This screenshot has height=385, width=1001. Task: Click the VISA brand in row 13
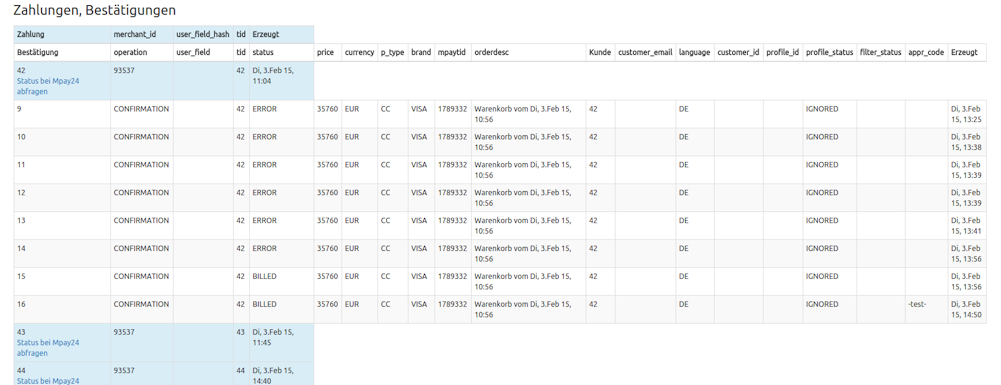(419, 220)
